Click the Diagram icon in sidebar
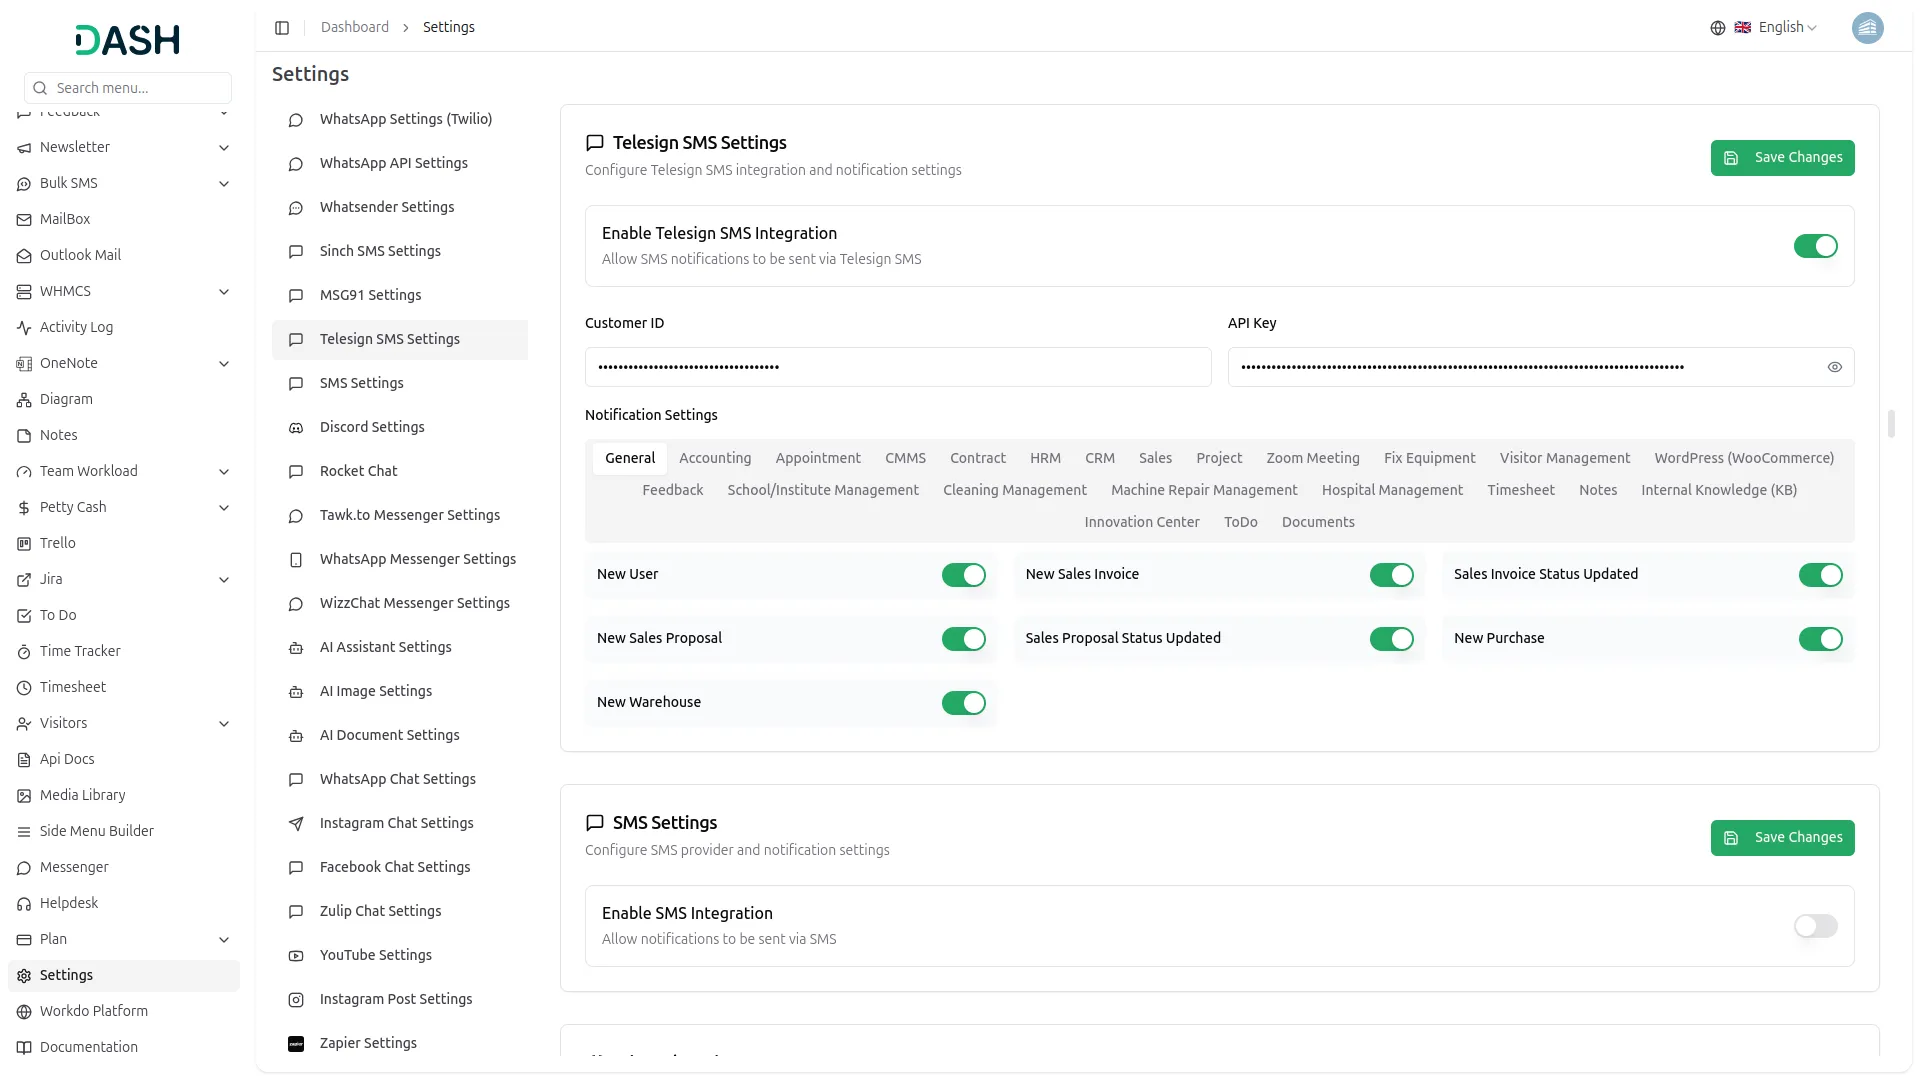 tap(24, 400)
